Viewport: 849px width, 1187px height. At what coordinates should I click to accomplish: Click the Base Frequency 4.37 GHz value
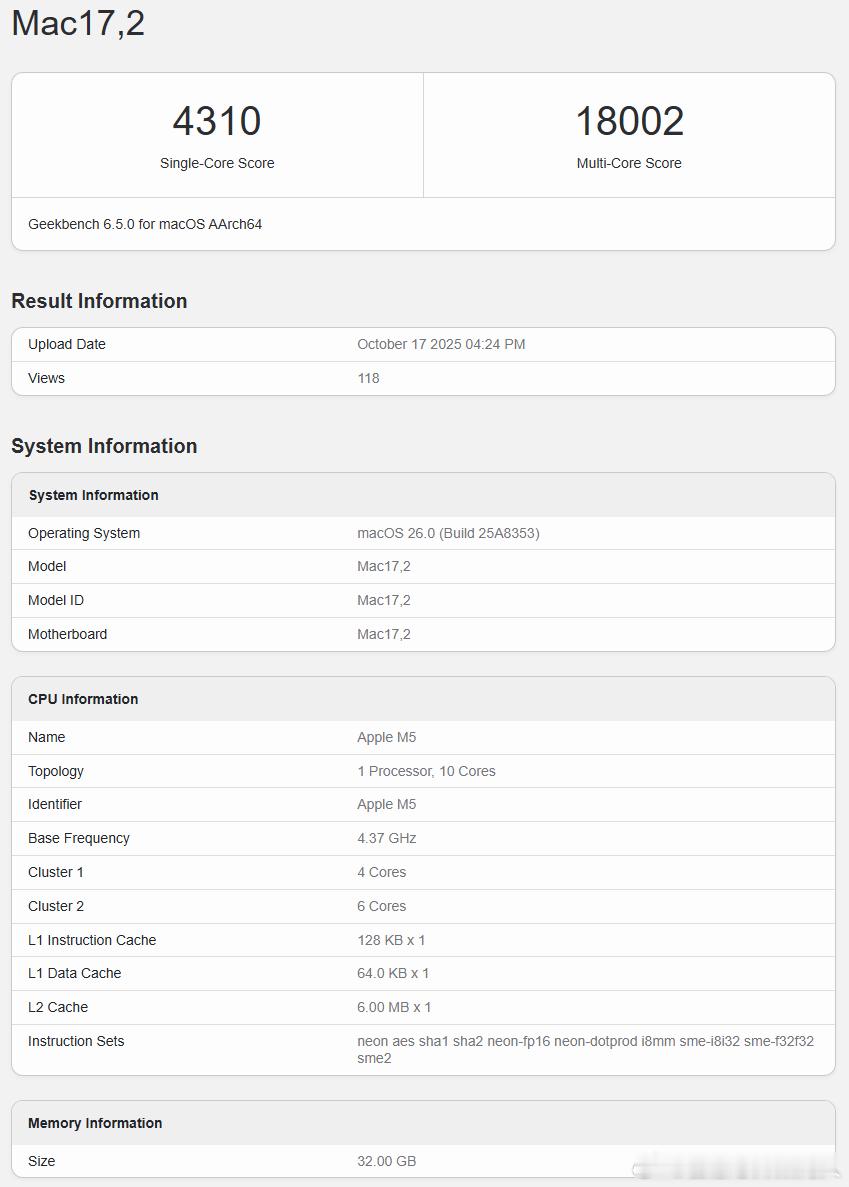click(386, 838)
